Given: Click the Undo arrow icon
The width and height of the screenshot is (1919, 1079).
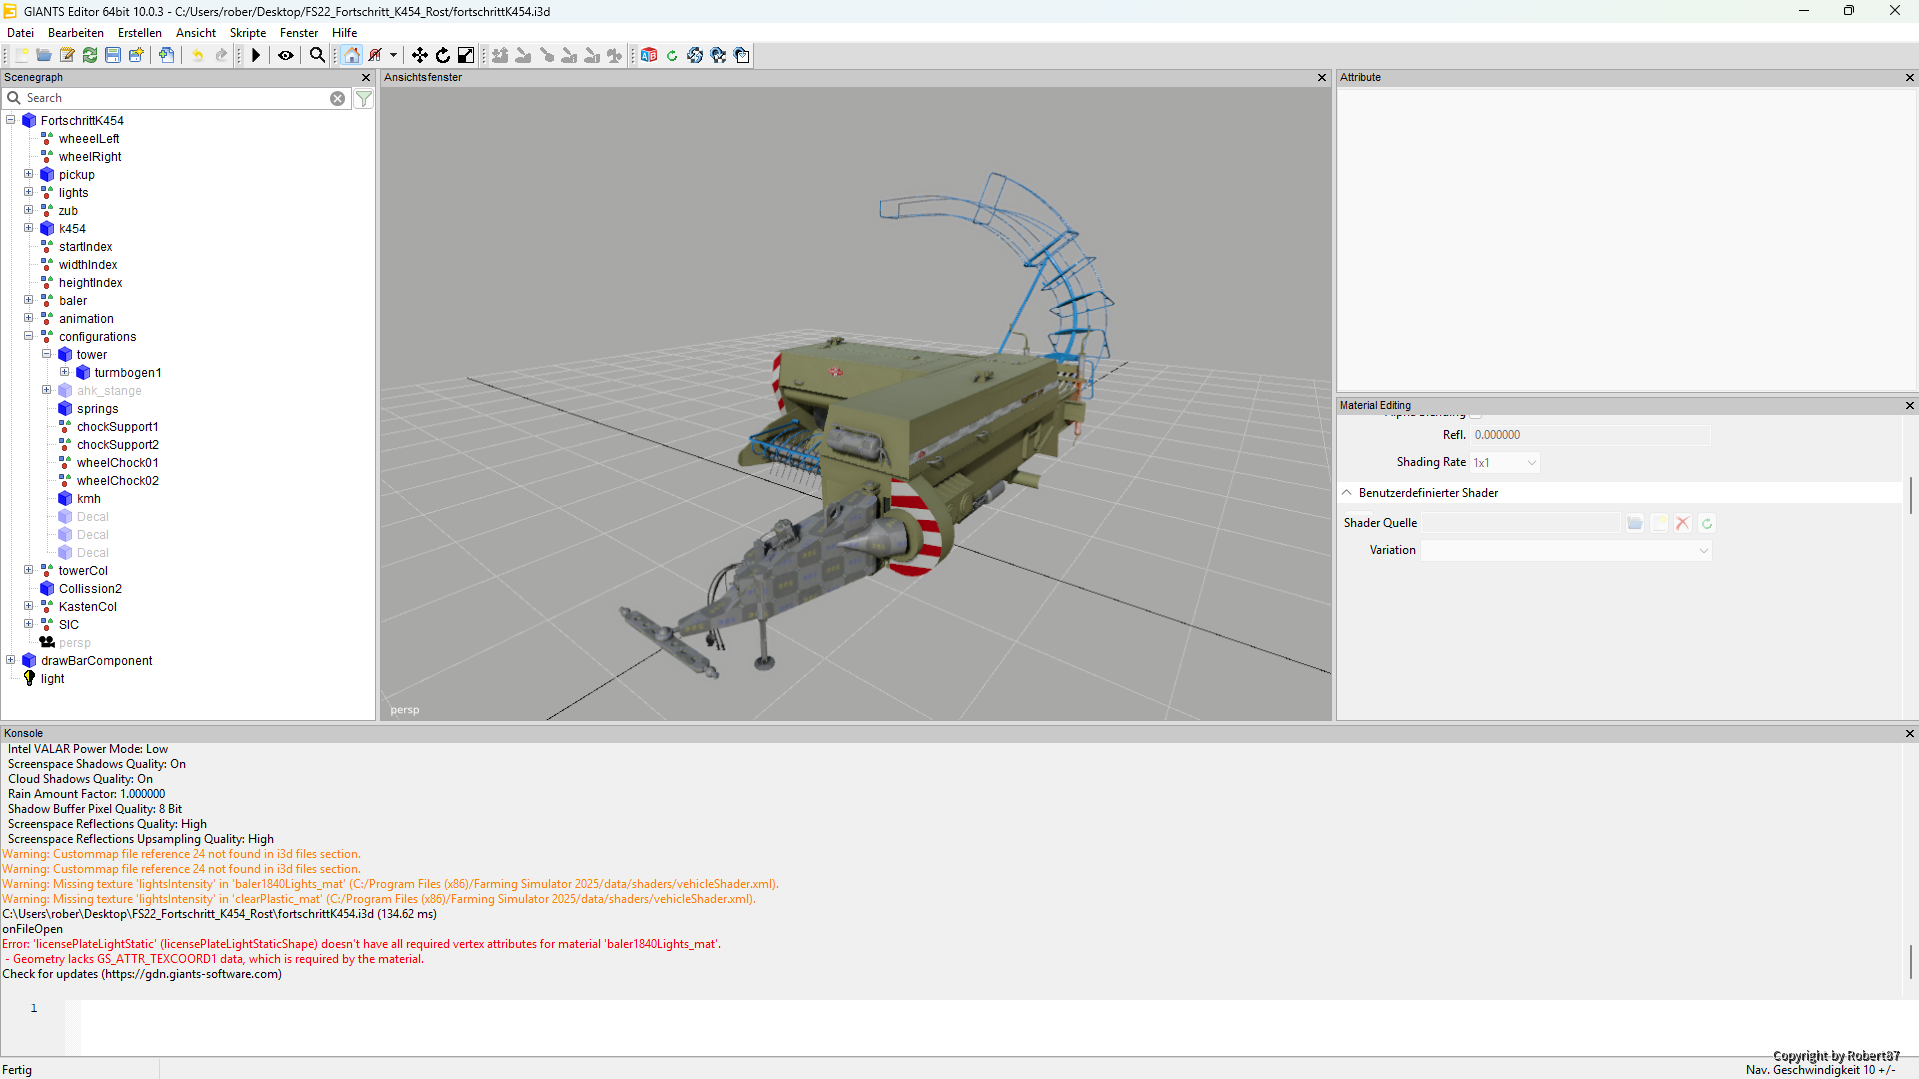Looking at the screenshot, I should click(198, 55).
